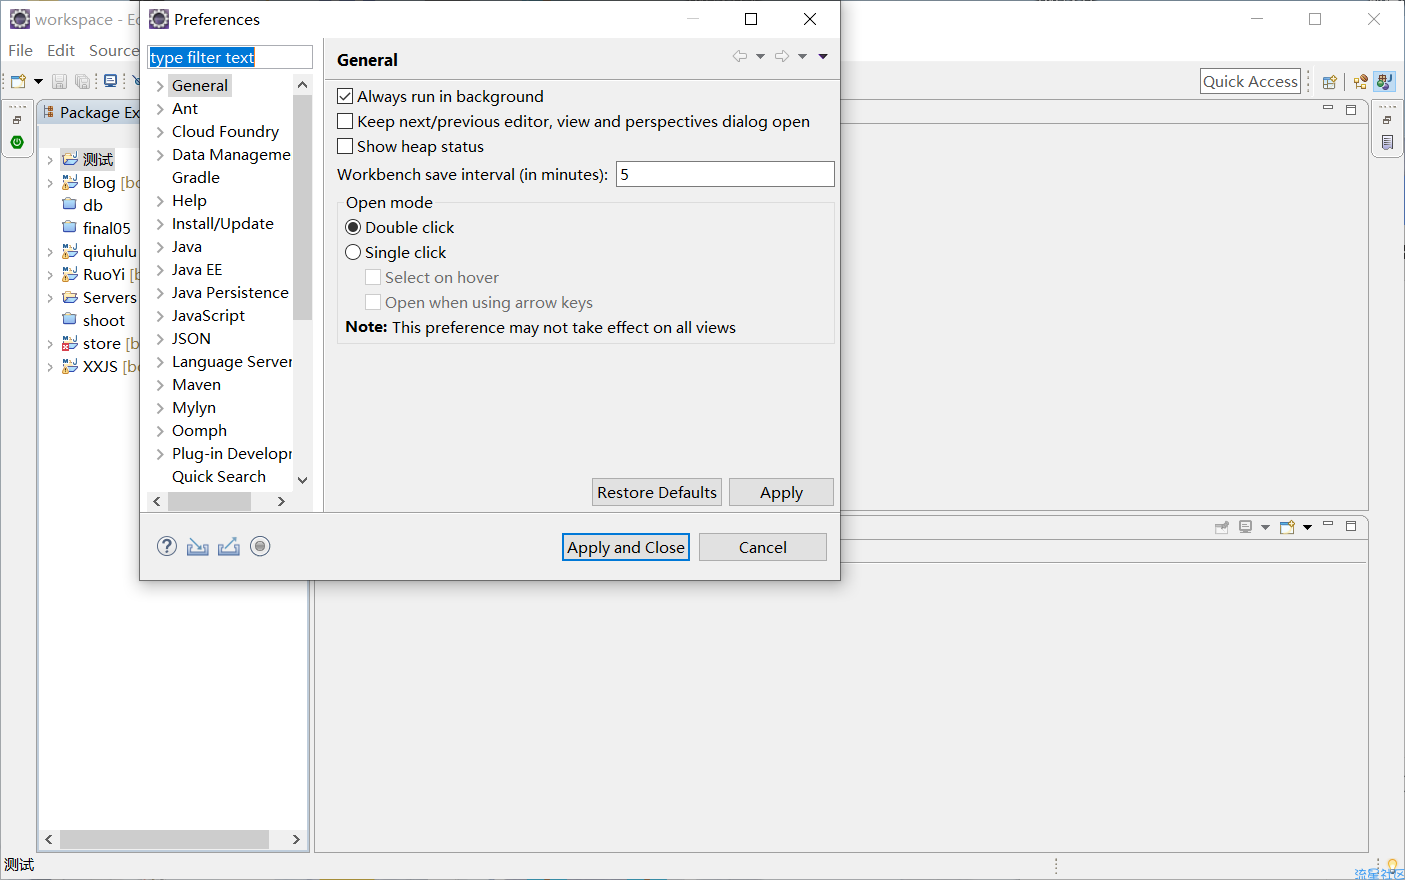The height and width of the screenshot is (880, 1405).
Task: Open the Edit menu
Action: point(61,50)
